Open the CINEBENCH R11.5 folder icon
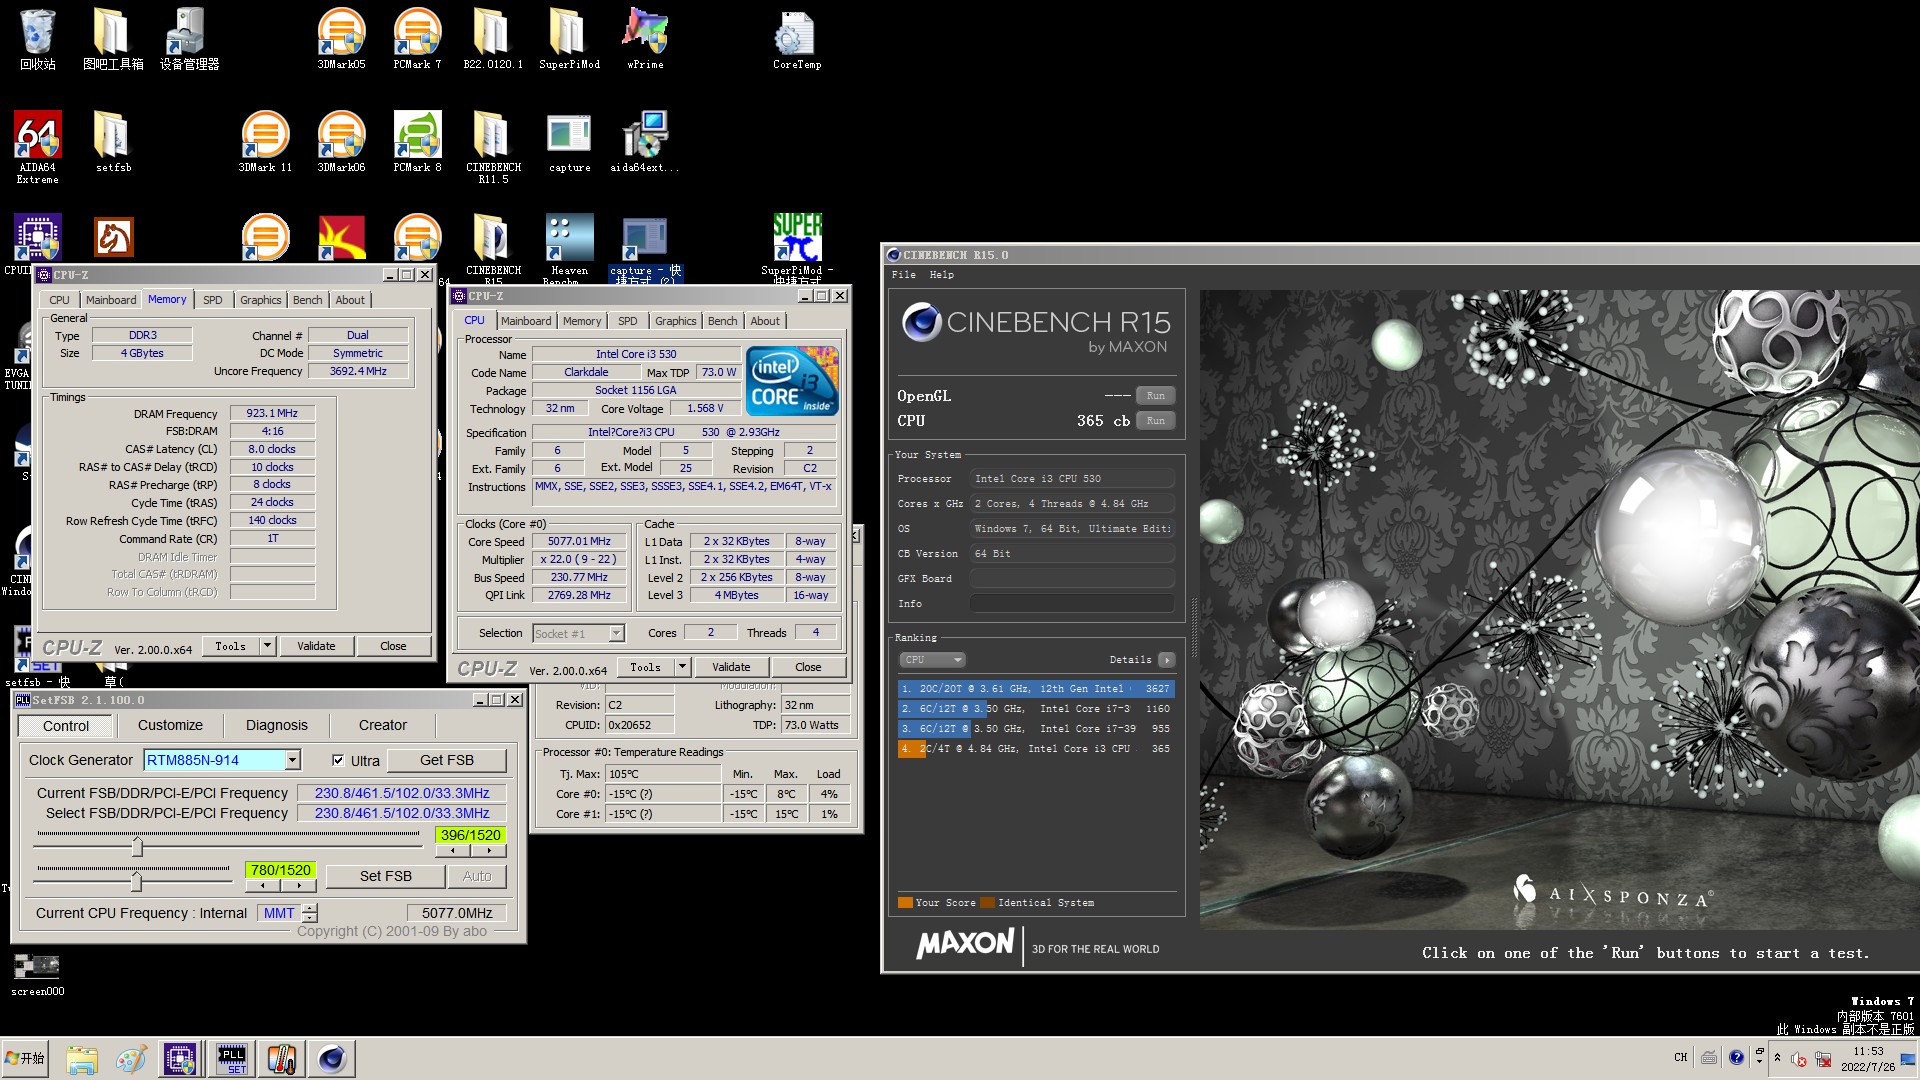 coord(493,147)
